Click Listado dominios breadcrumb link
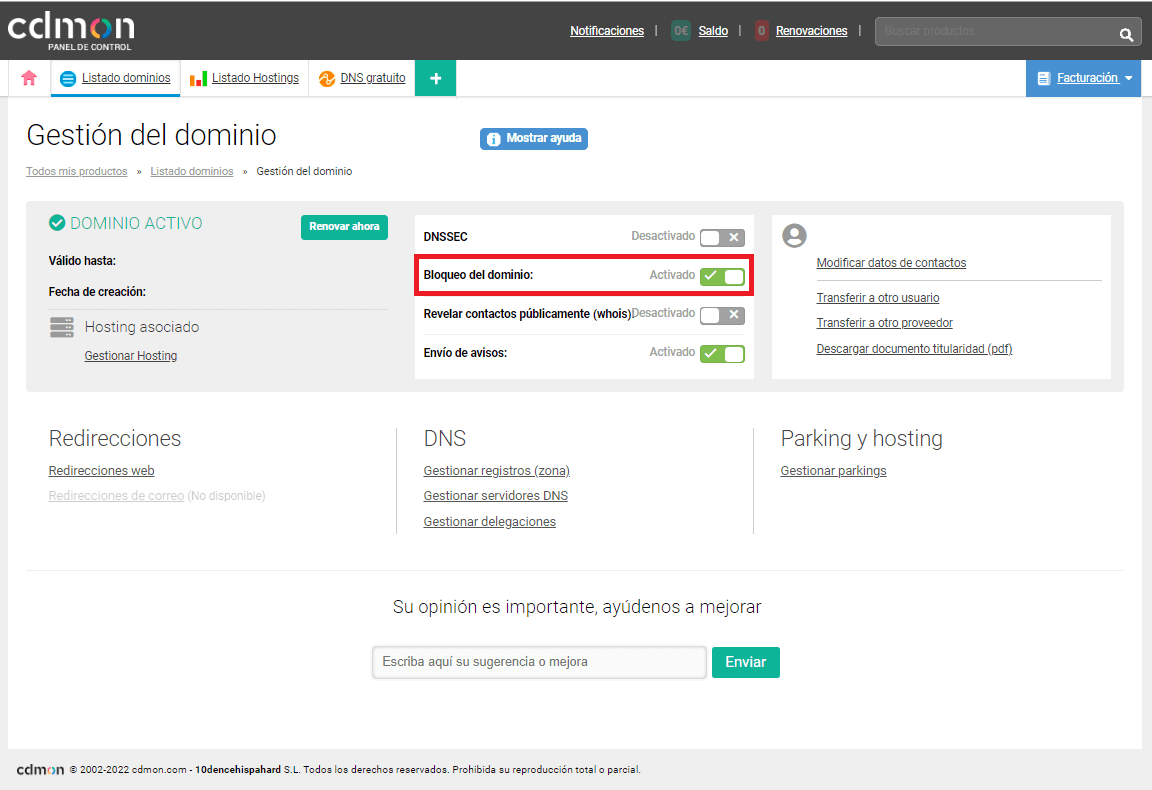This screenshot has height=790, width=1152. coord(192,171)
